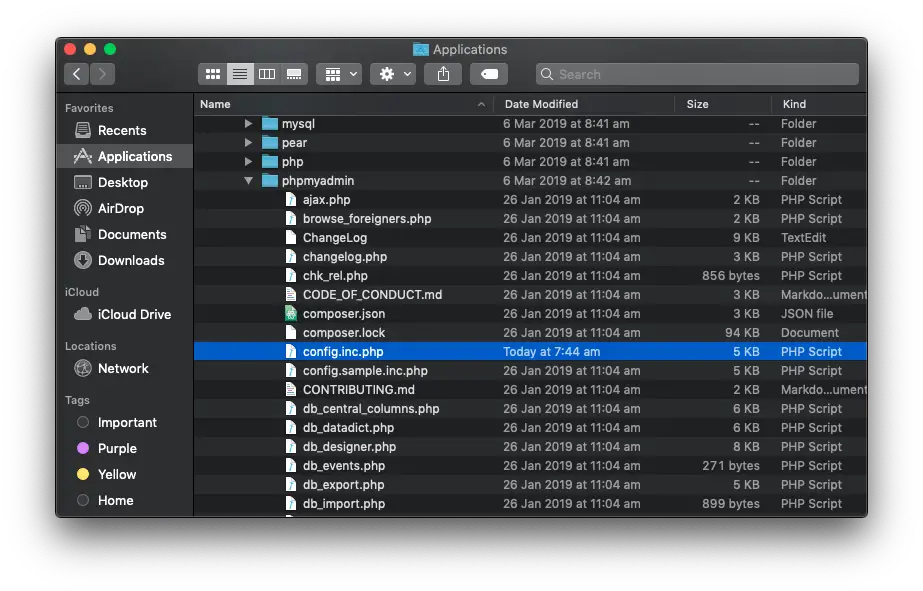Click the JSON file kind cell

[x=807, y=314]
